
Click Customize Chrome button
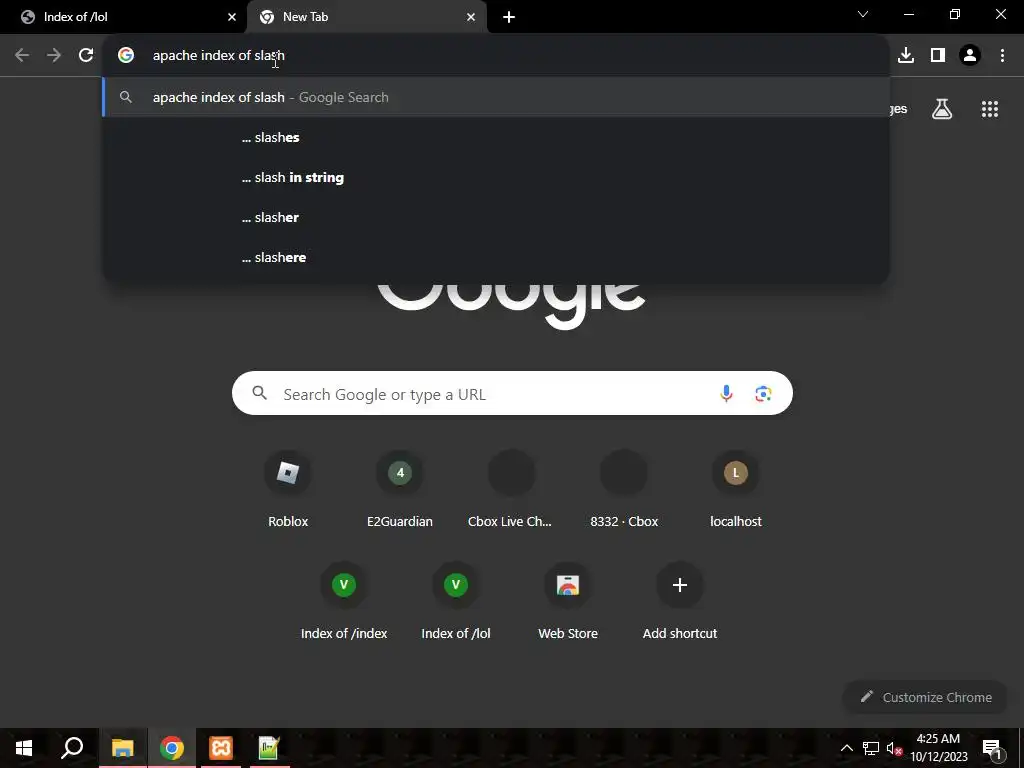click(926, 697)
